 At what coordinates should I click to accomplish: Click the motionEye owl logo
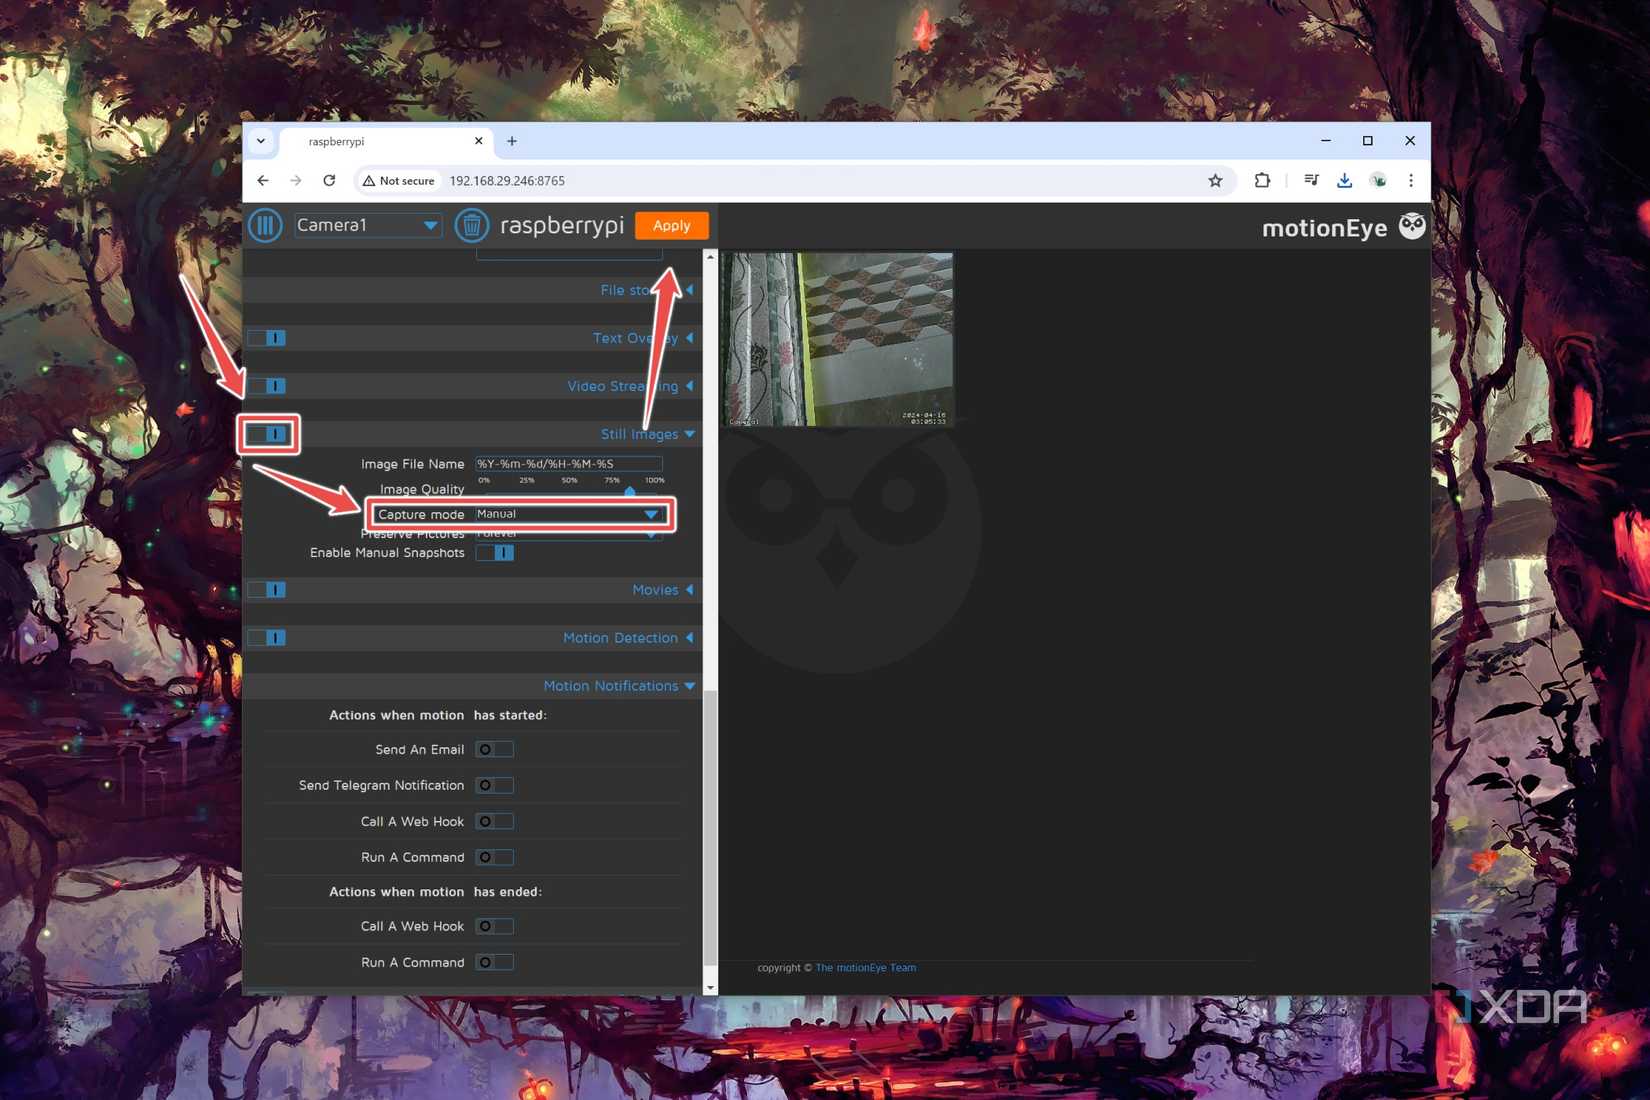(1412, 226)
